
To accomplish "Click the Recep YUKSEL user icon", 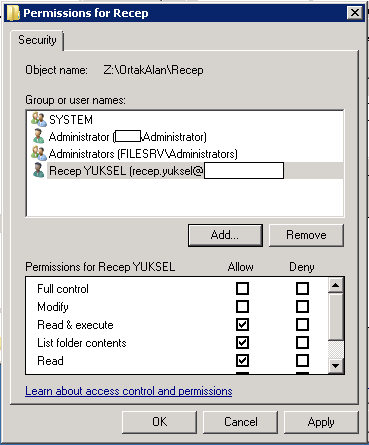I will click(x=39, y=170).
